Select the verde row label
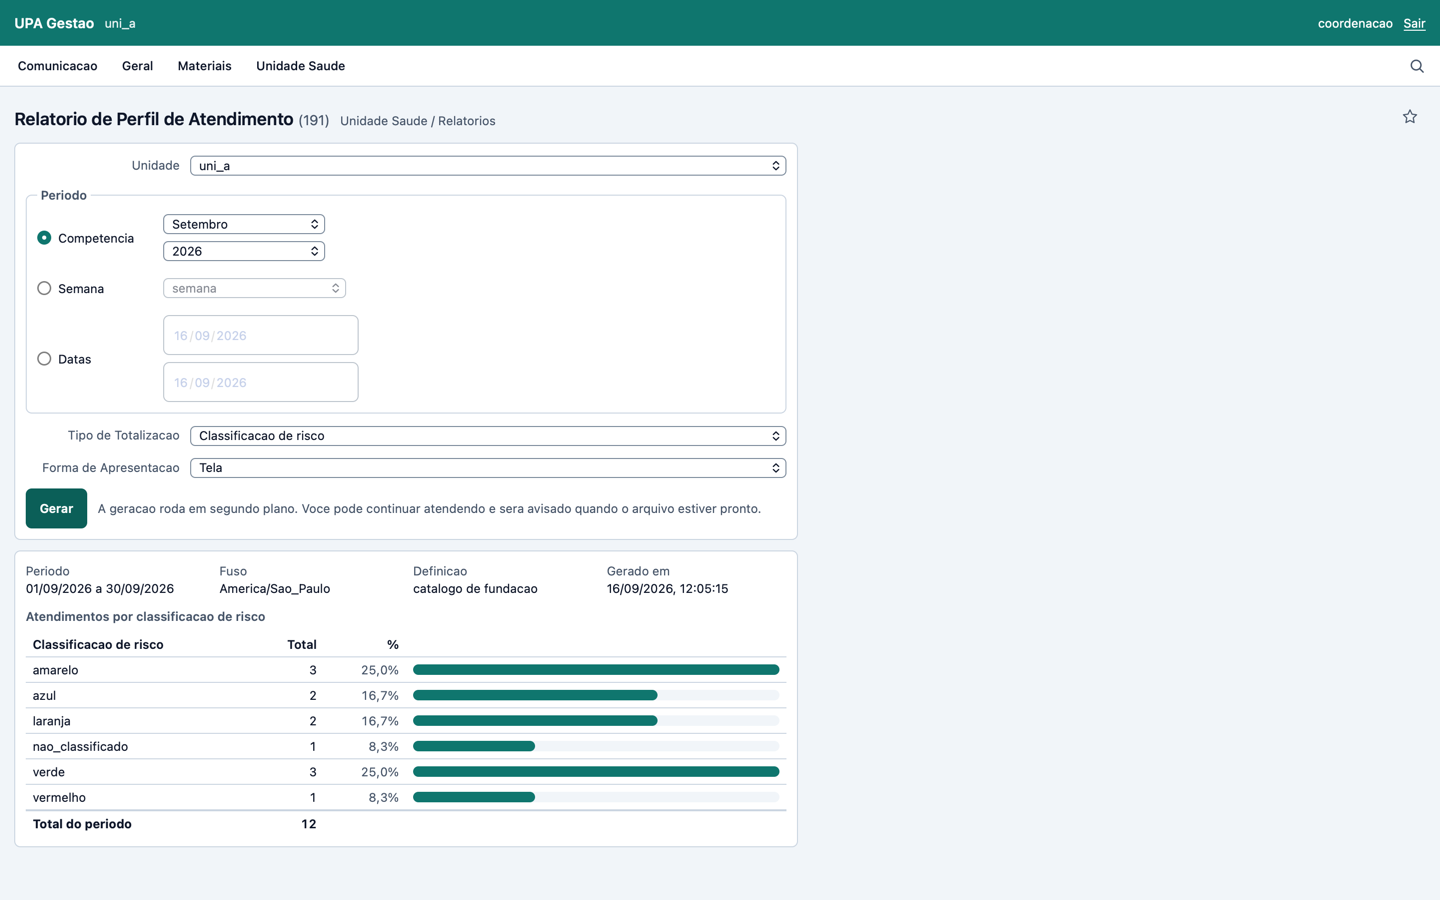The height and width of the screenshot is (900, 1440). (x=48, y=772)
